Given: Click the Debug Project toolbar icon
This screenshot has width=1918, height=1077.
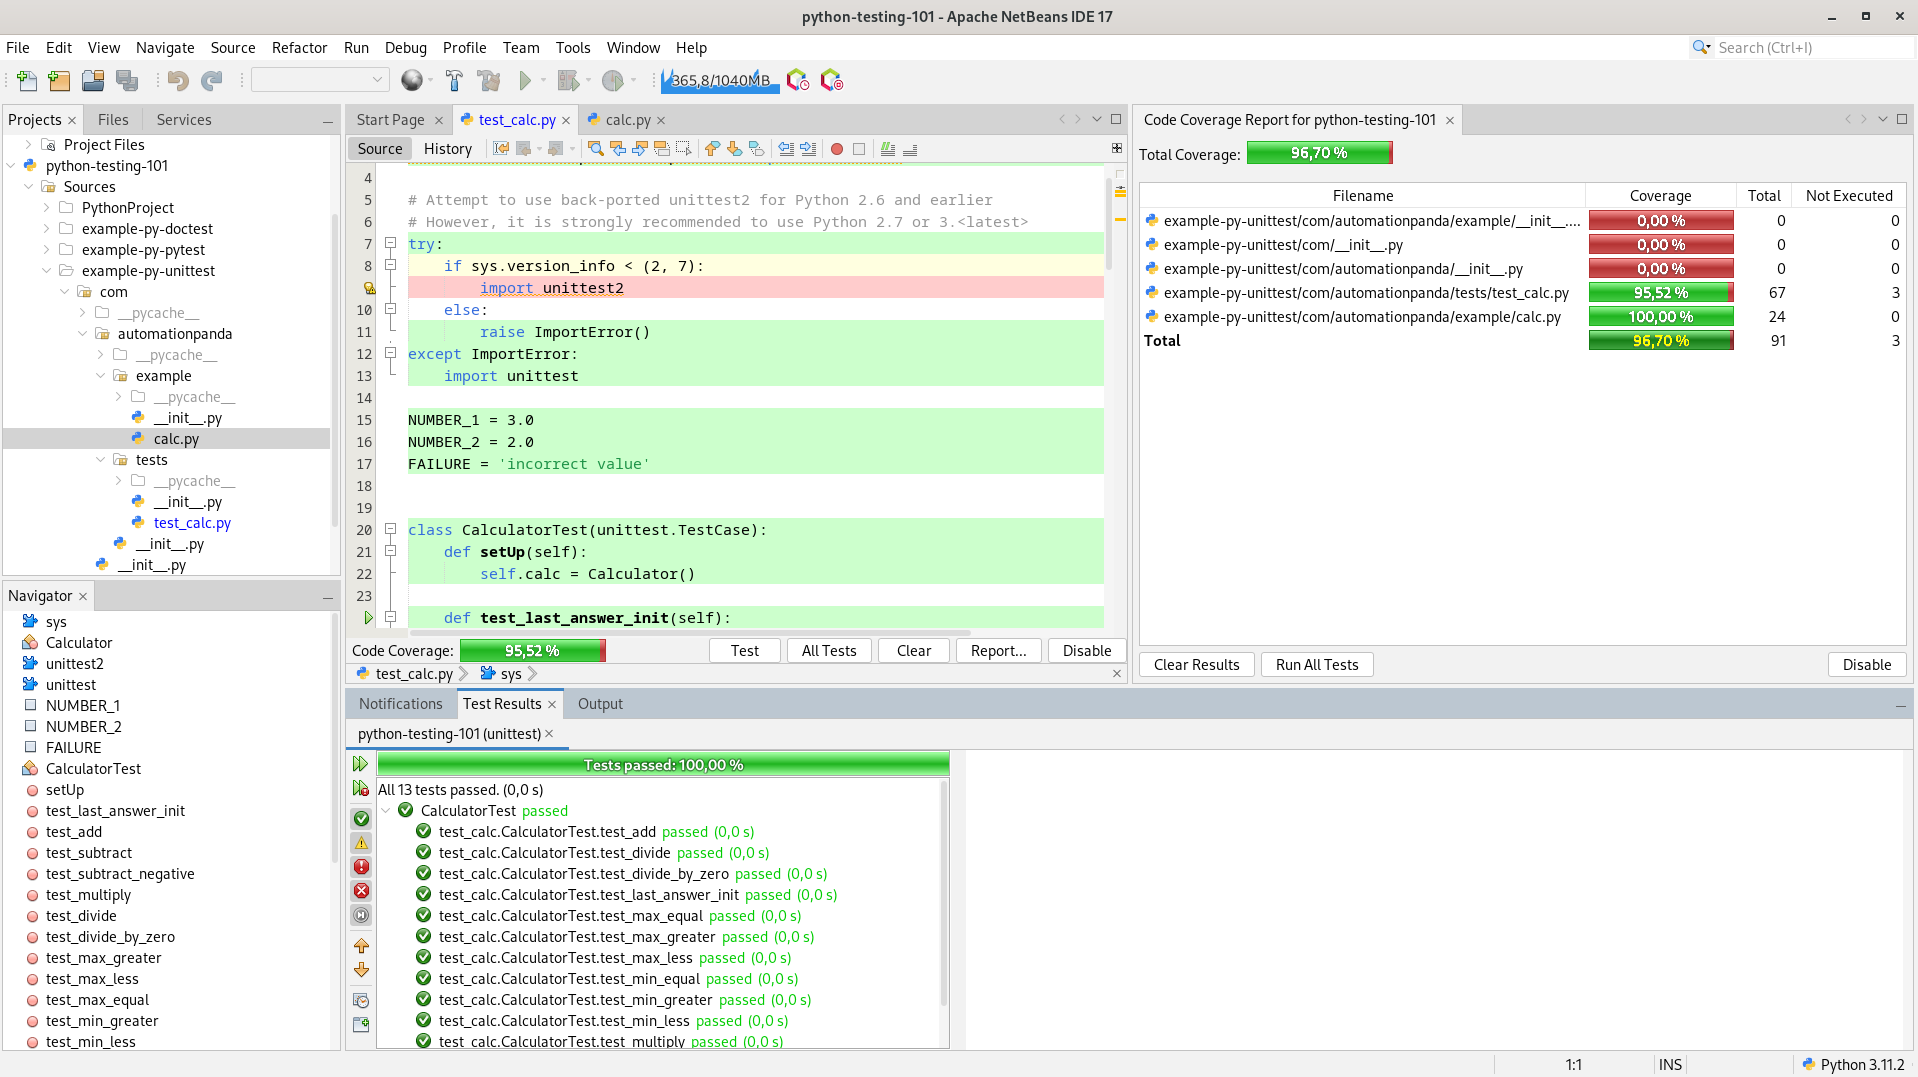Looking at the screenshot, I should pos(568,81).
